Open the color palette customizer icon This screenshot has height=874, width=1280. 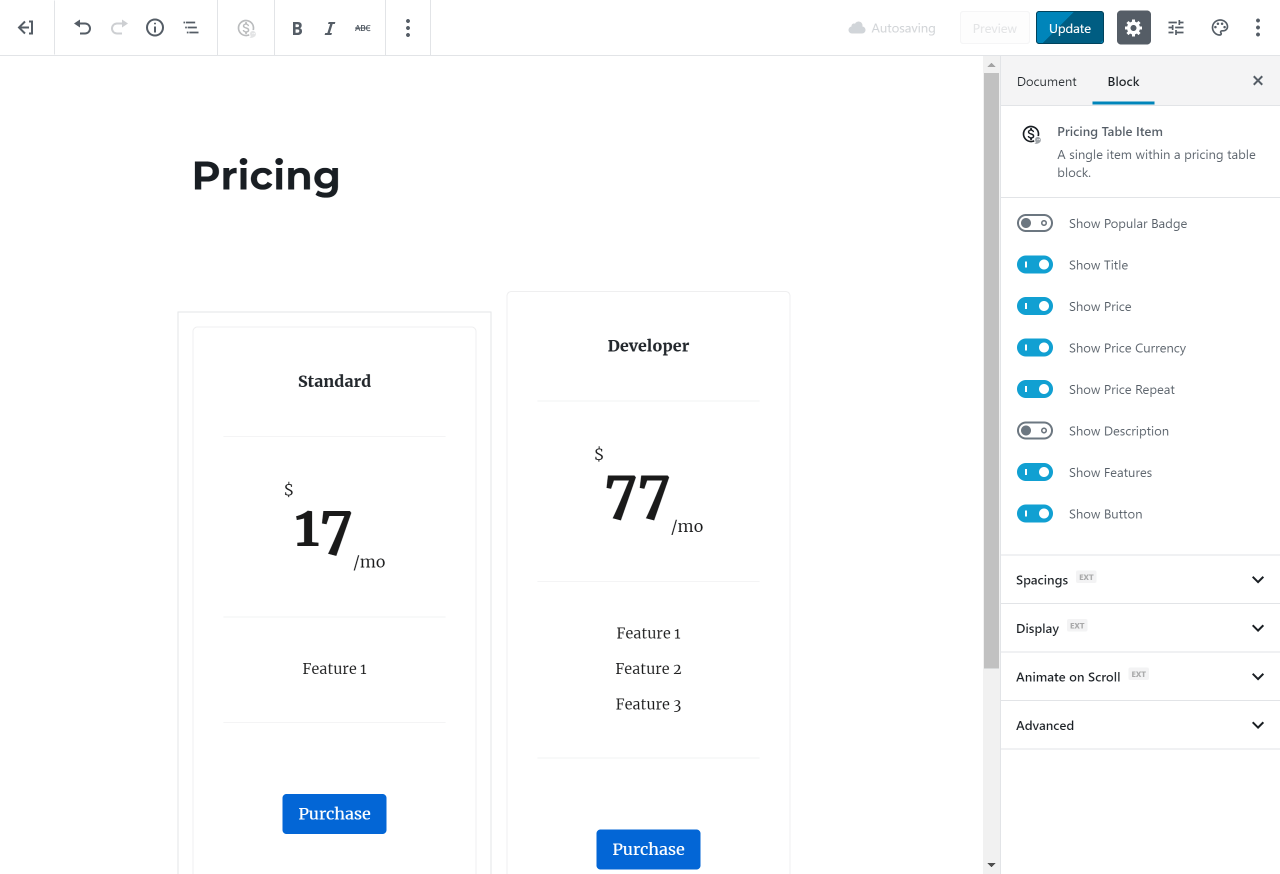(1219, 28)
